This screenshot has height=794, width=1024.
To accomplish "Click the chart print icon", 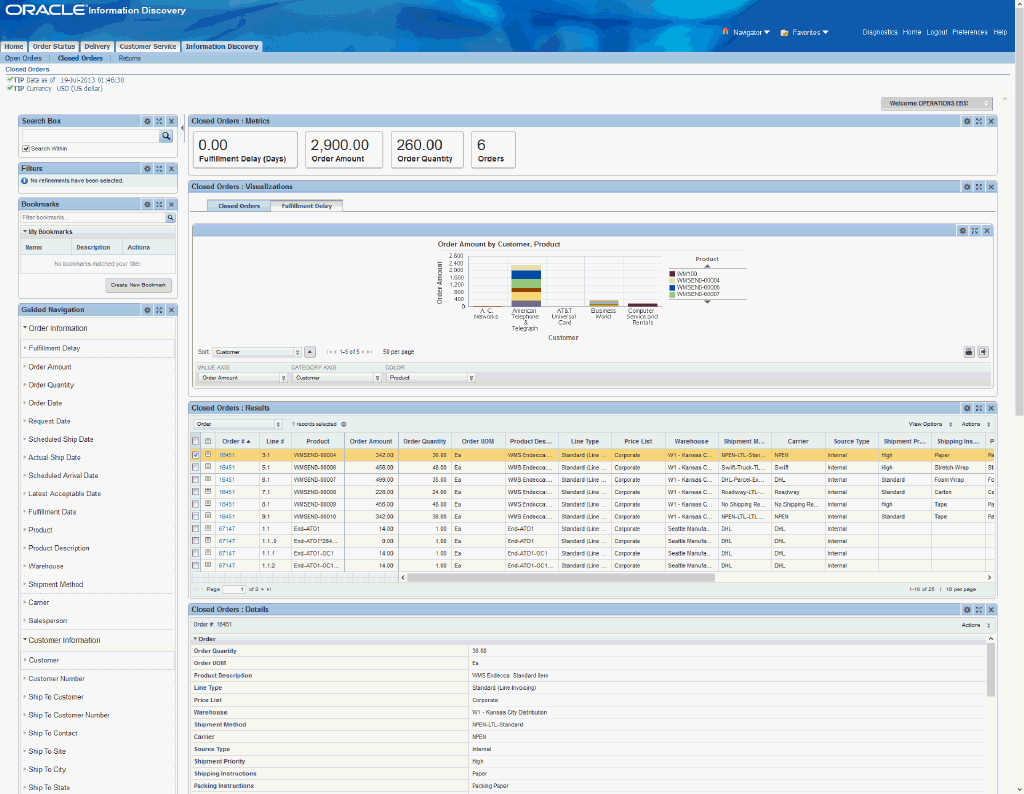I will 968,352.
